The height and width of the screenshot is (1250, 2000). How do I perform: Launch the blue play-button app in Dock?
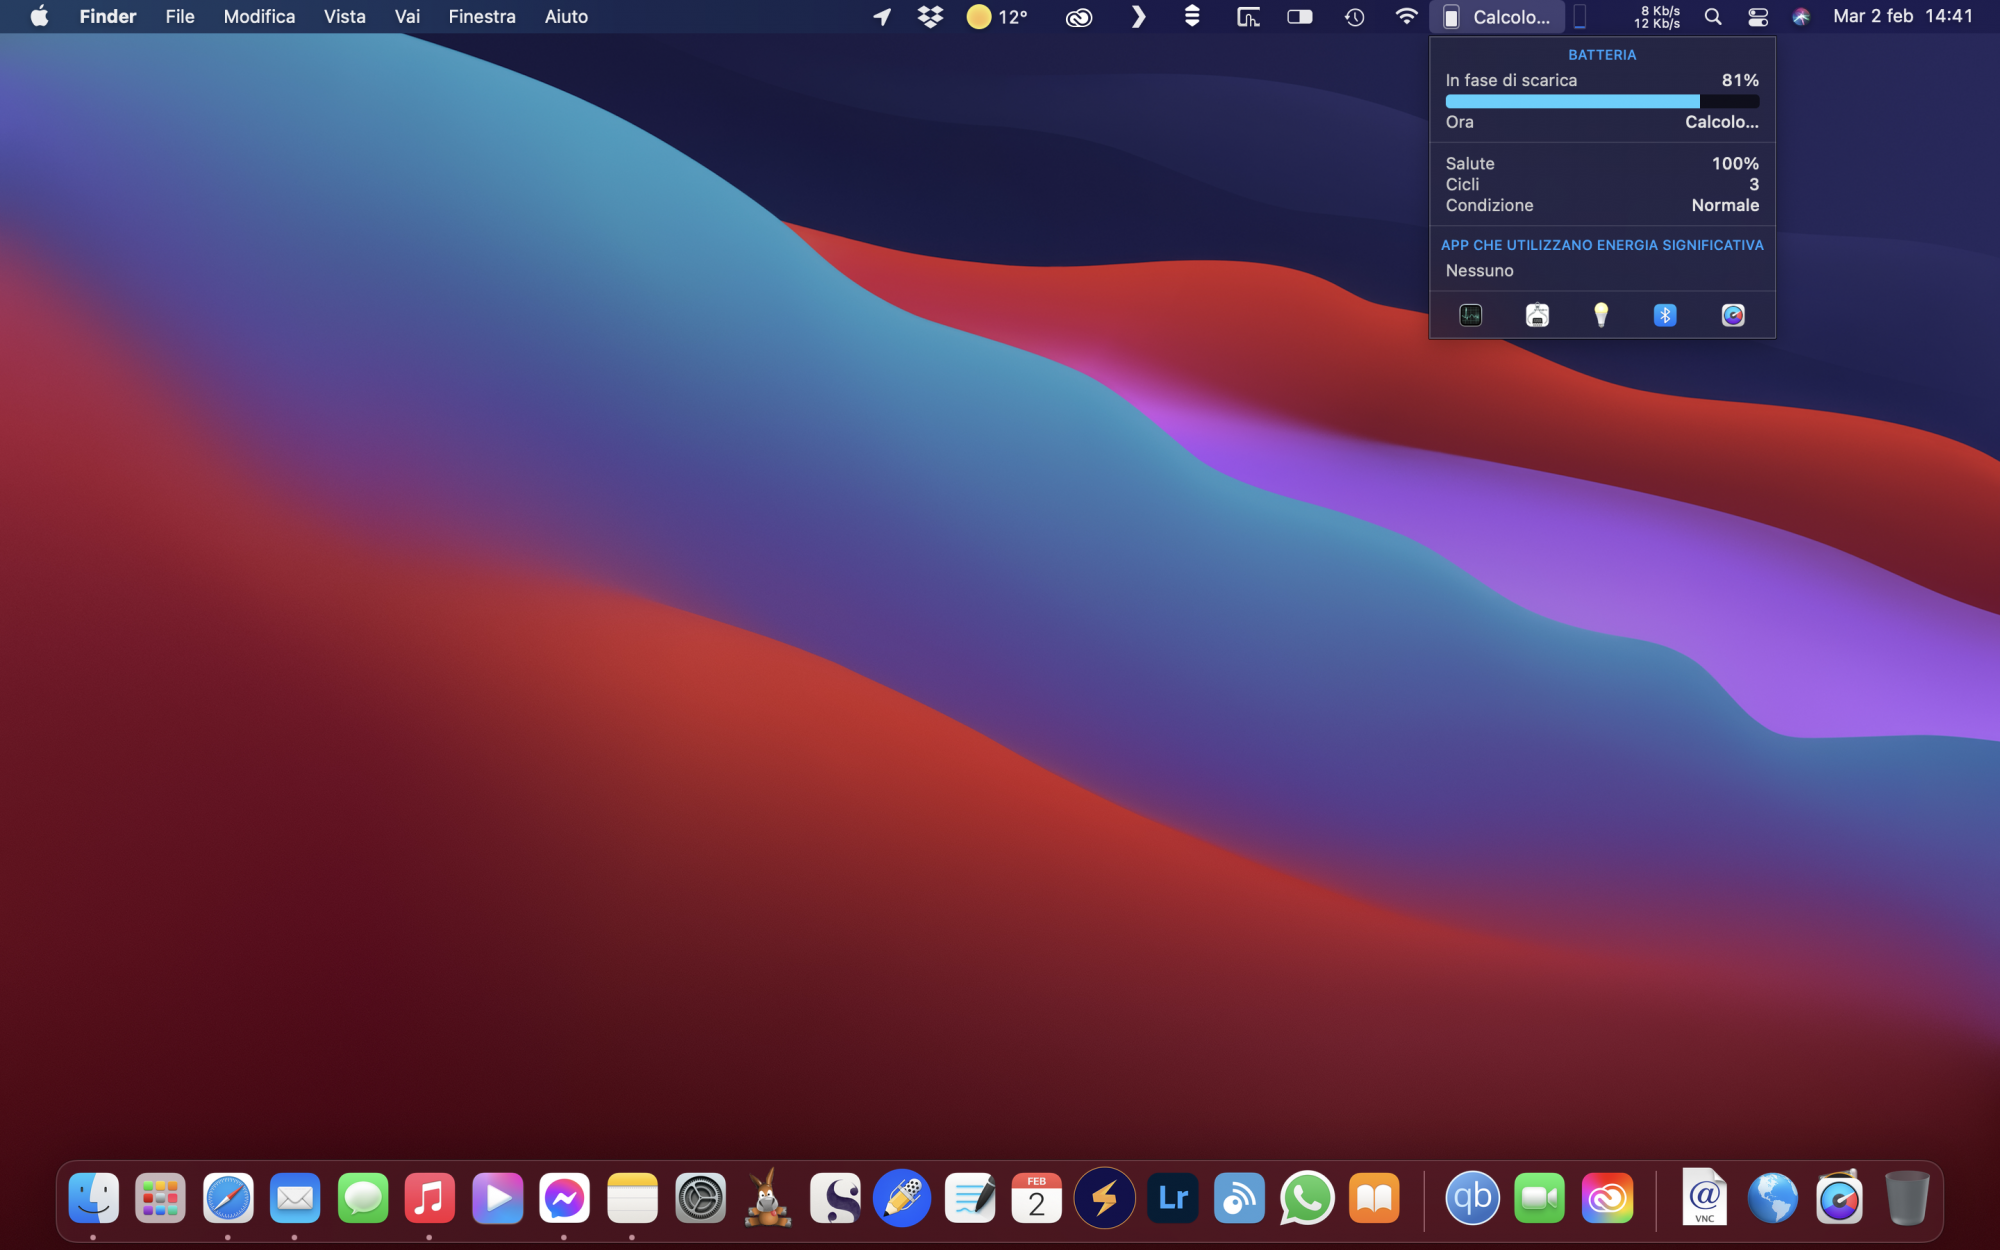[x=497, y=1198]
